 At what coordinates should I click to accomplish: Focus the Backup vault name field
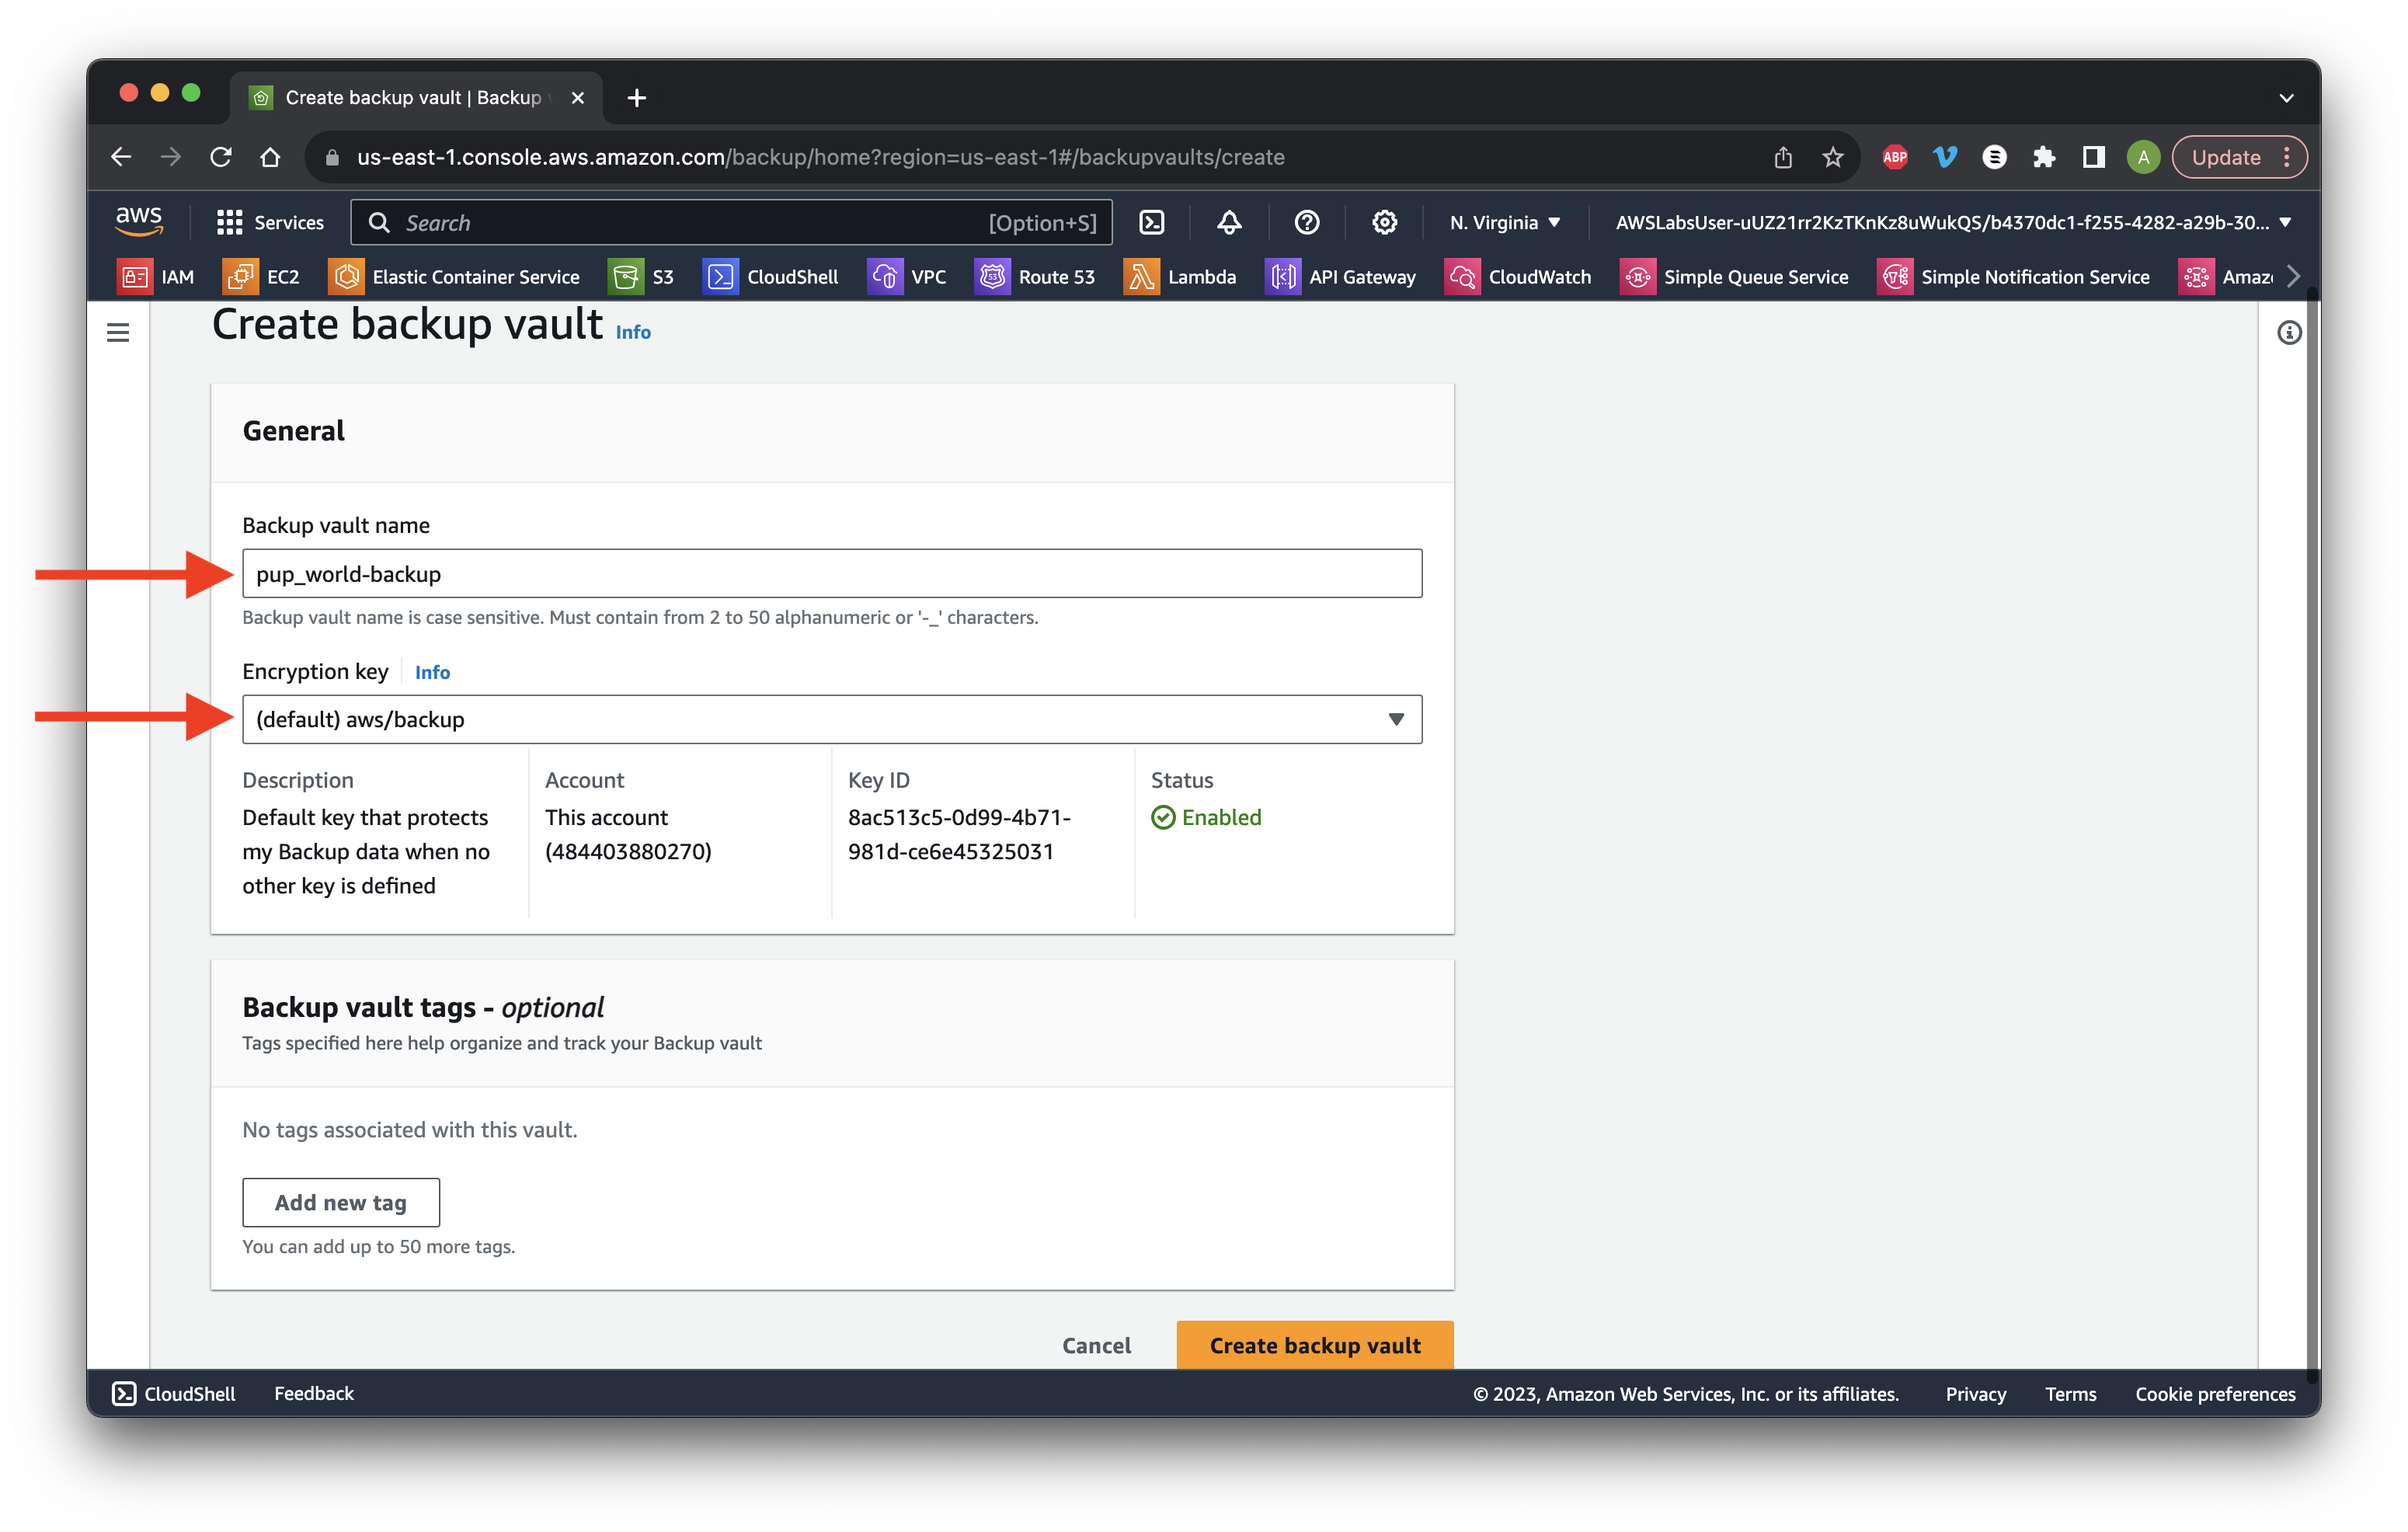click(832, 573)
